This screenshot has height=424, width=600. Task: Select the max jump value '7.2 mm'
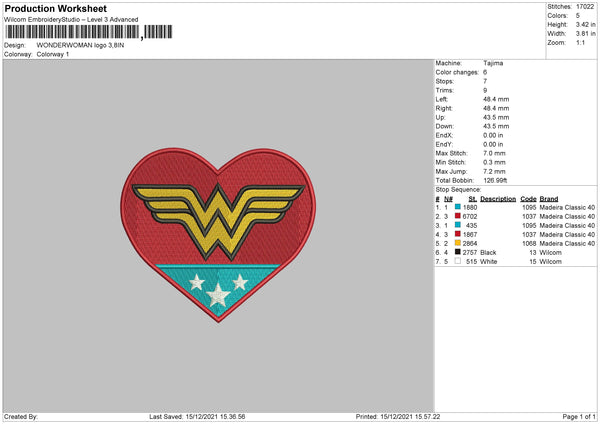click(494, 171)
